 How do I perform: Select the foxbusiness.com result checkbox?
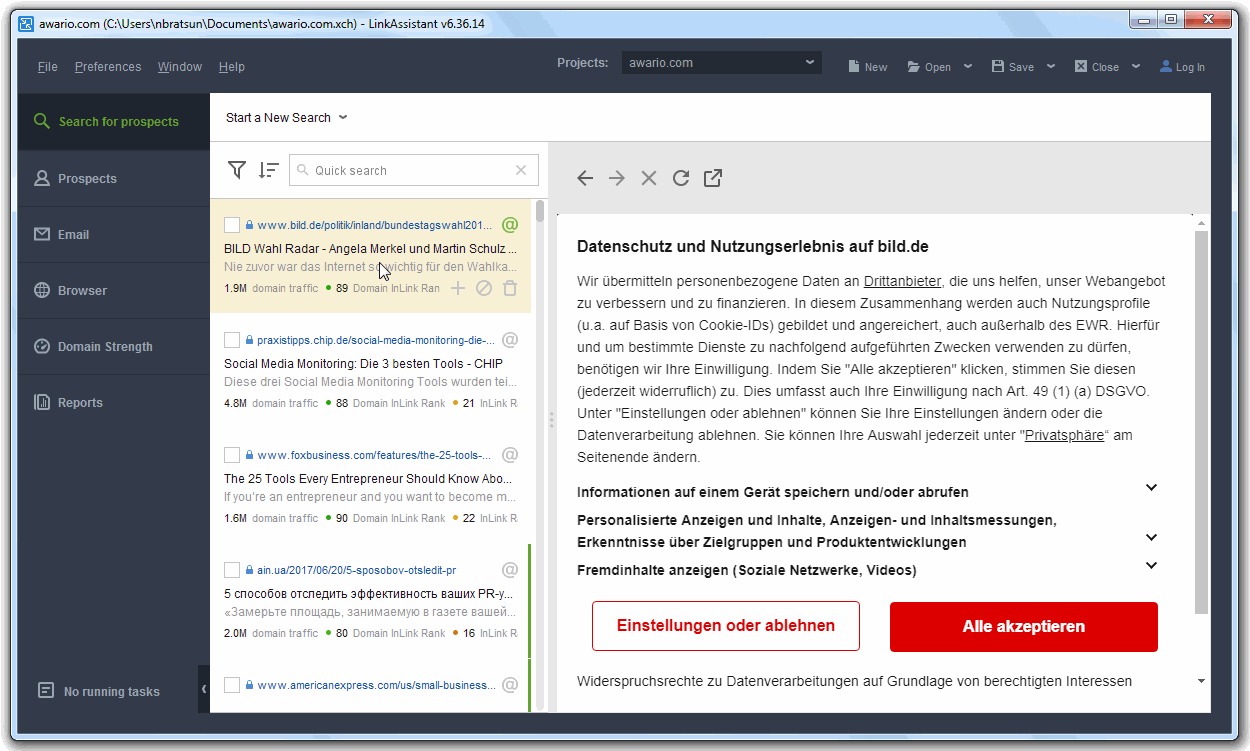(232, 455)
